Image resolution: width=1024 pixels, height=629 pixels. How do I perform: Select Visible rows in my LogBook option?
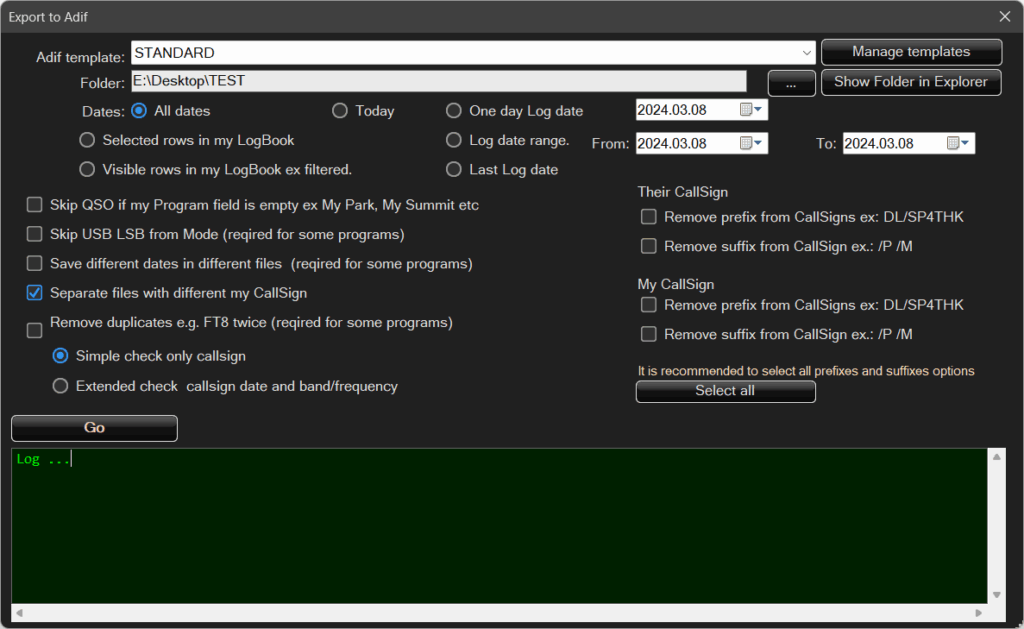(x=87, y=169)
